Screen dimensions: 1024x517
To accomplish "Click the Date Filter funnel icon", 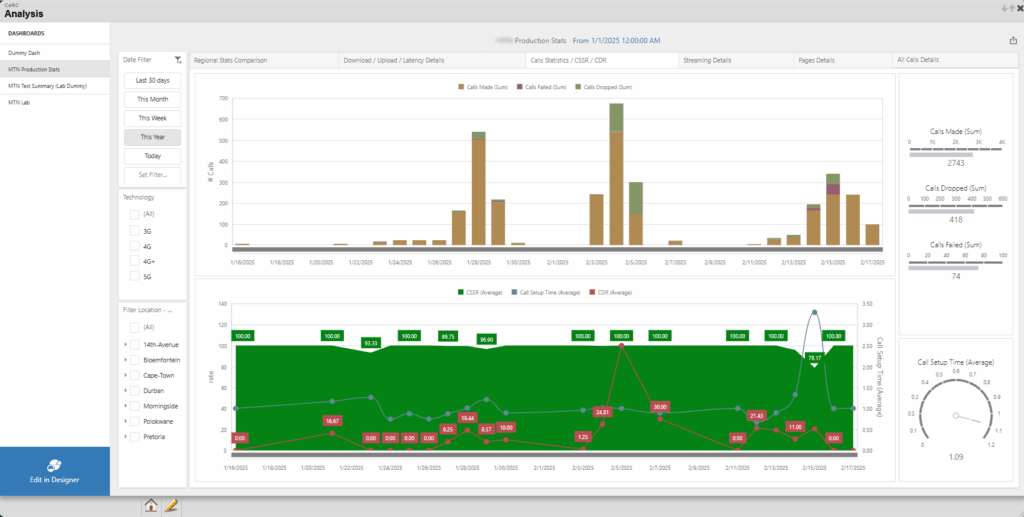I will pyautogui.click(x=177, y=60).
